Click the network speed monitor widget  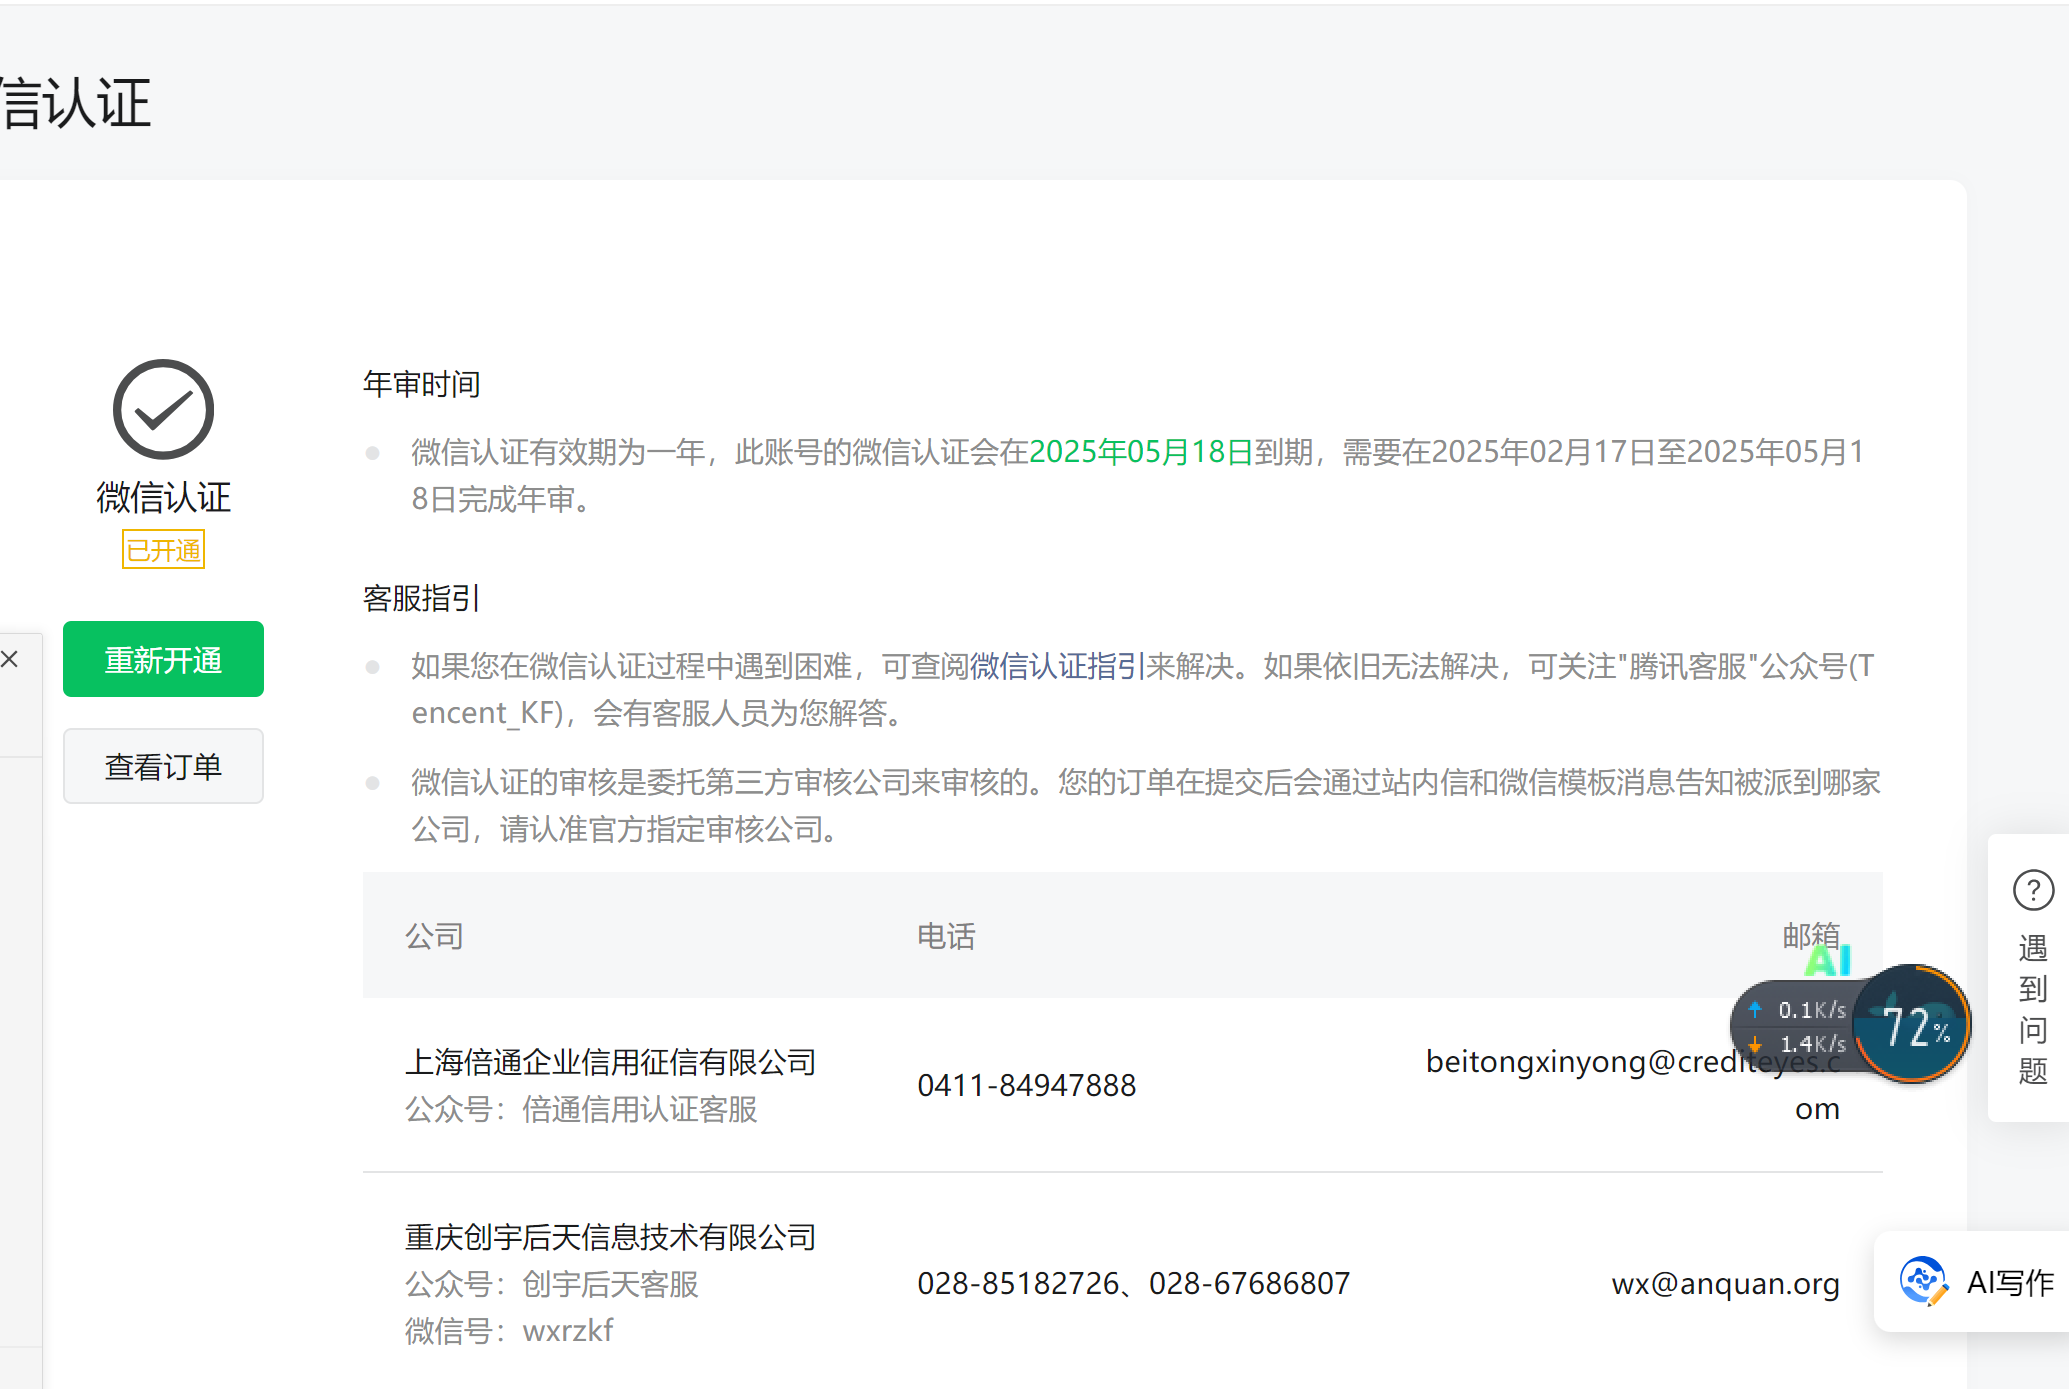(1796, 1026)
